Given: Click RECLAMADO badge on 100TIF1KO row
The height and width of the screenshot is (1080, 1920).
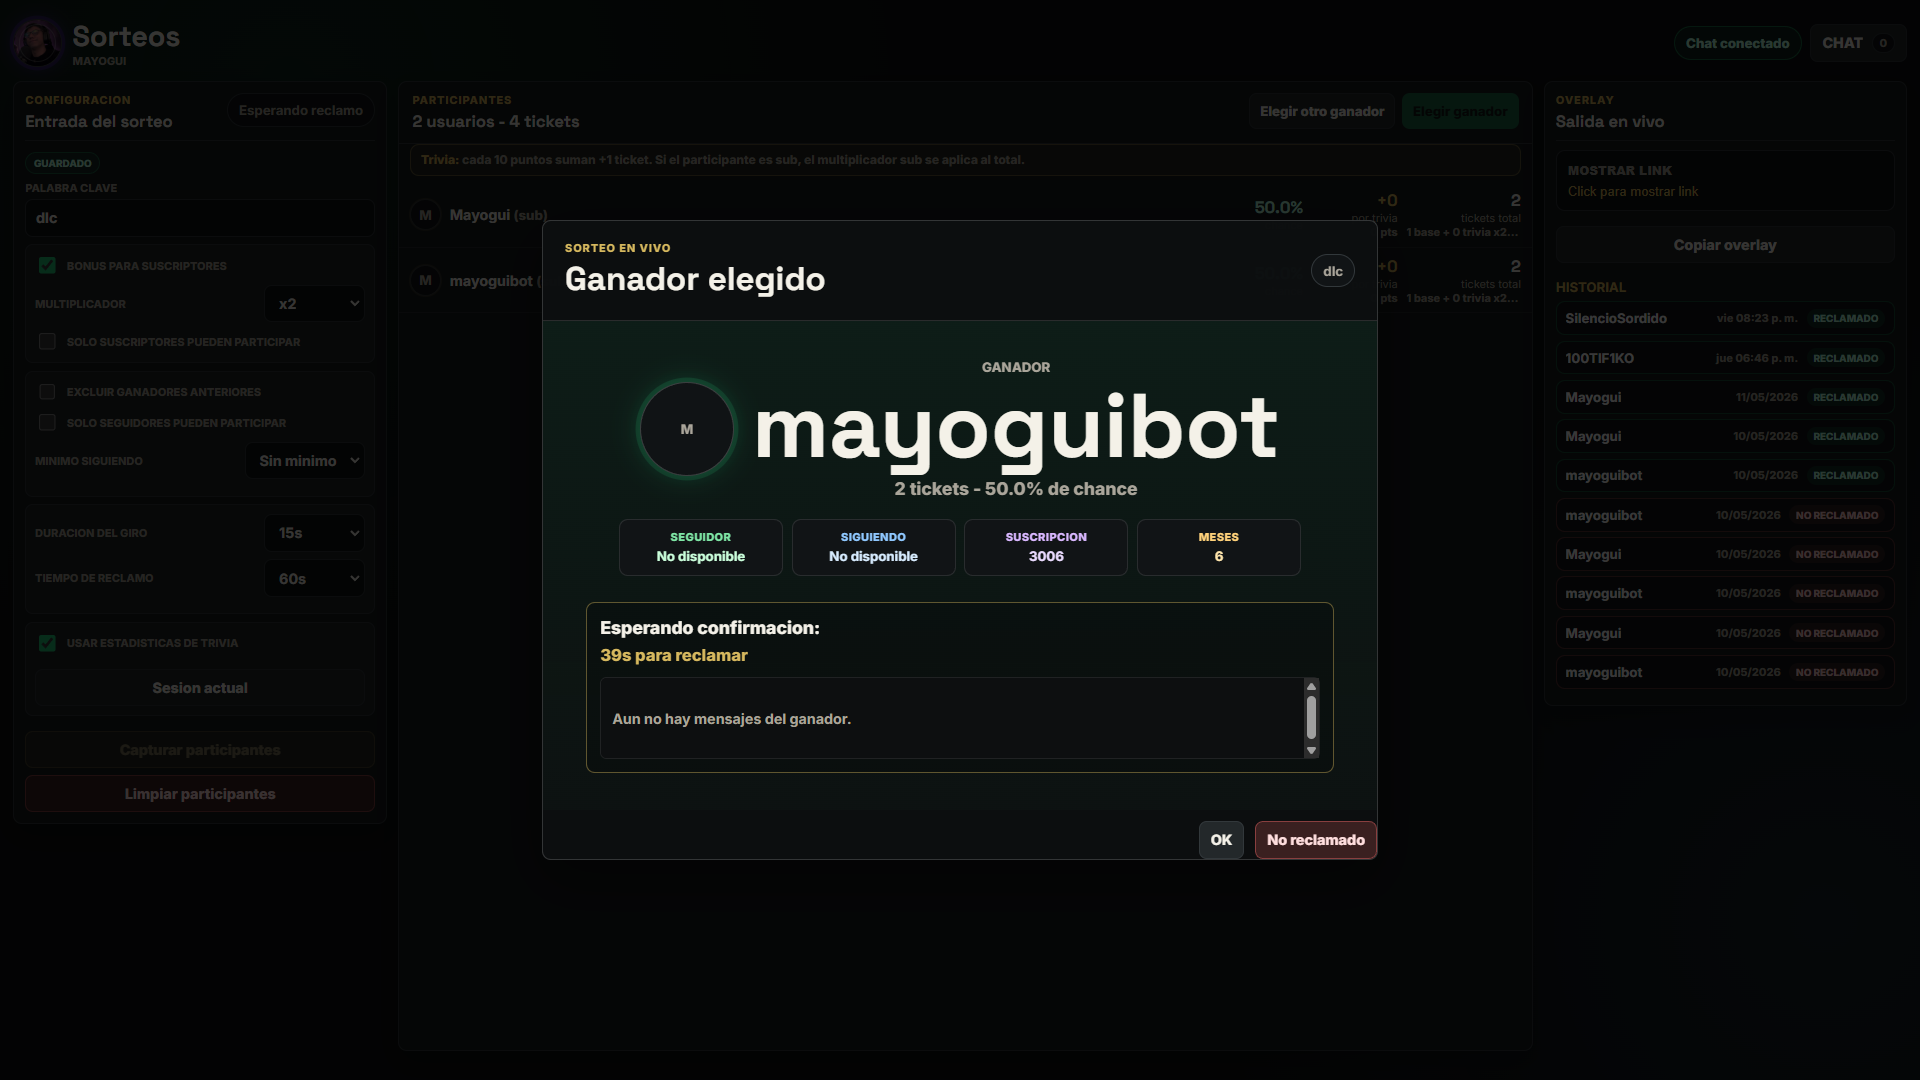Looking at the screenshot, I should point(1846,358).
